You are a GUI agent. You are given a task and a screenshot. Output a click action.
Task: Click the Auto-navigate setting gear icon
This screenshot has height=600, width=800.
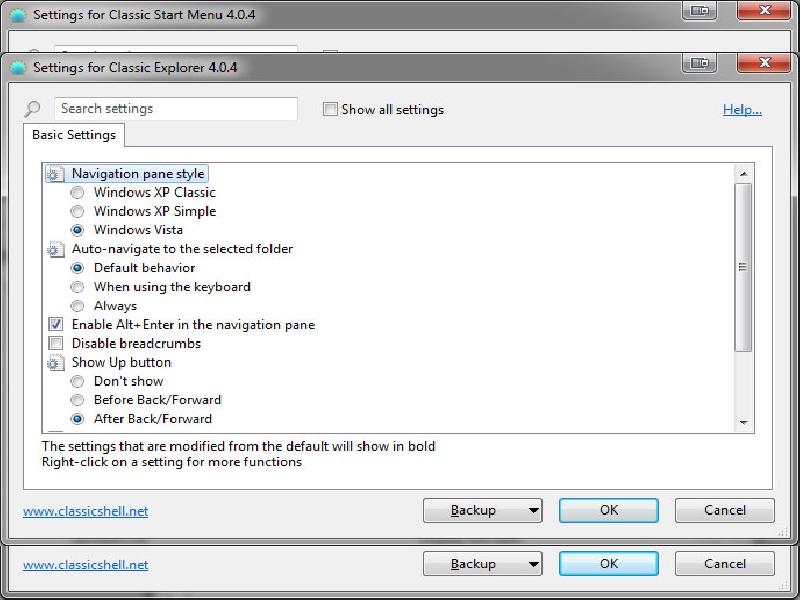(x=56, y=249)
